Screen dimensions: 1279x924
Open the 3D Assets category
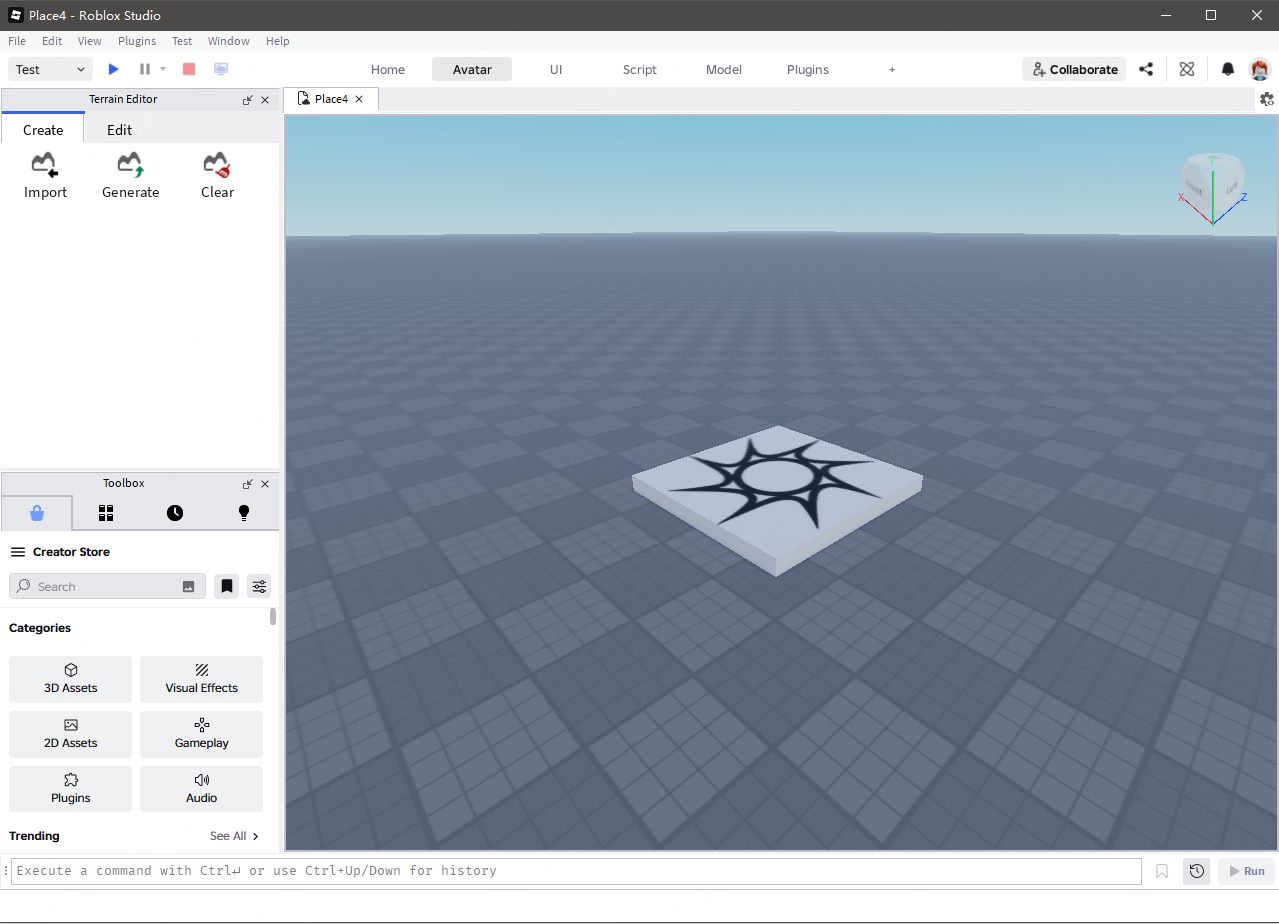tap(71, 679)
